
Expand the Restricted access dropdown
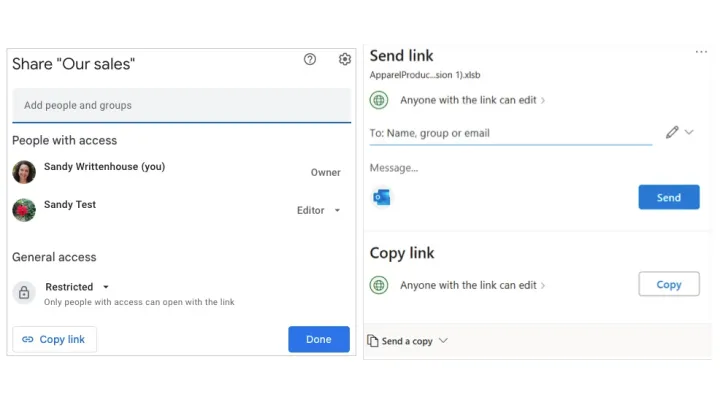(77, 287)
